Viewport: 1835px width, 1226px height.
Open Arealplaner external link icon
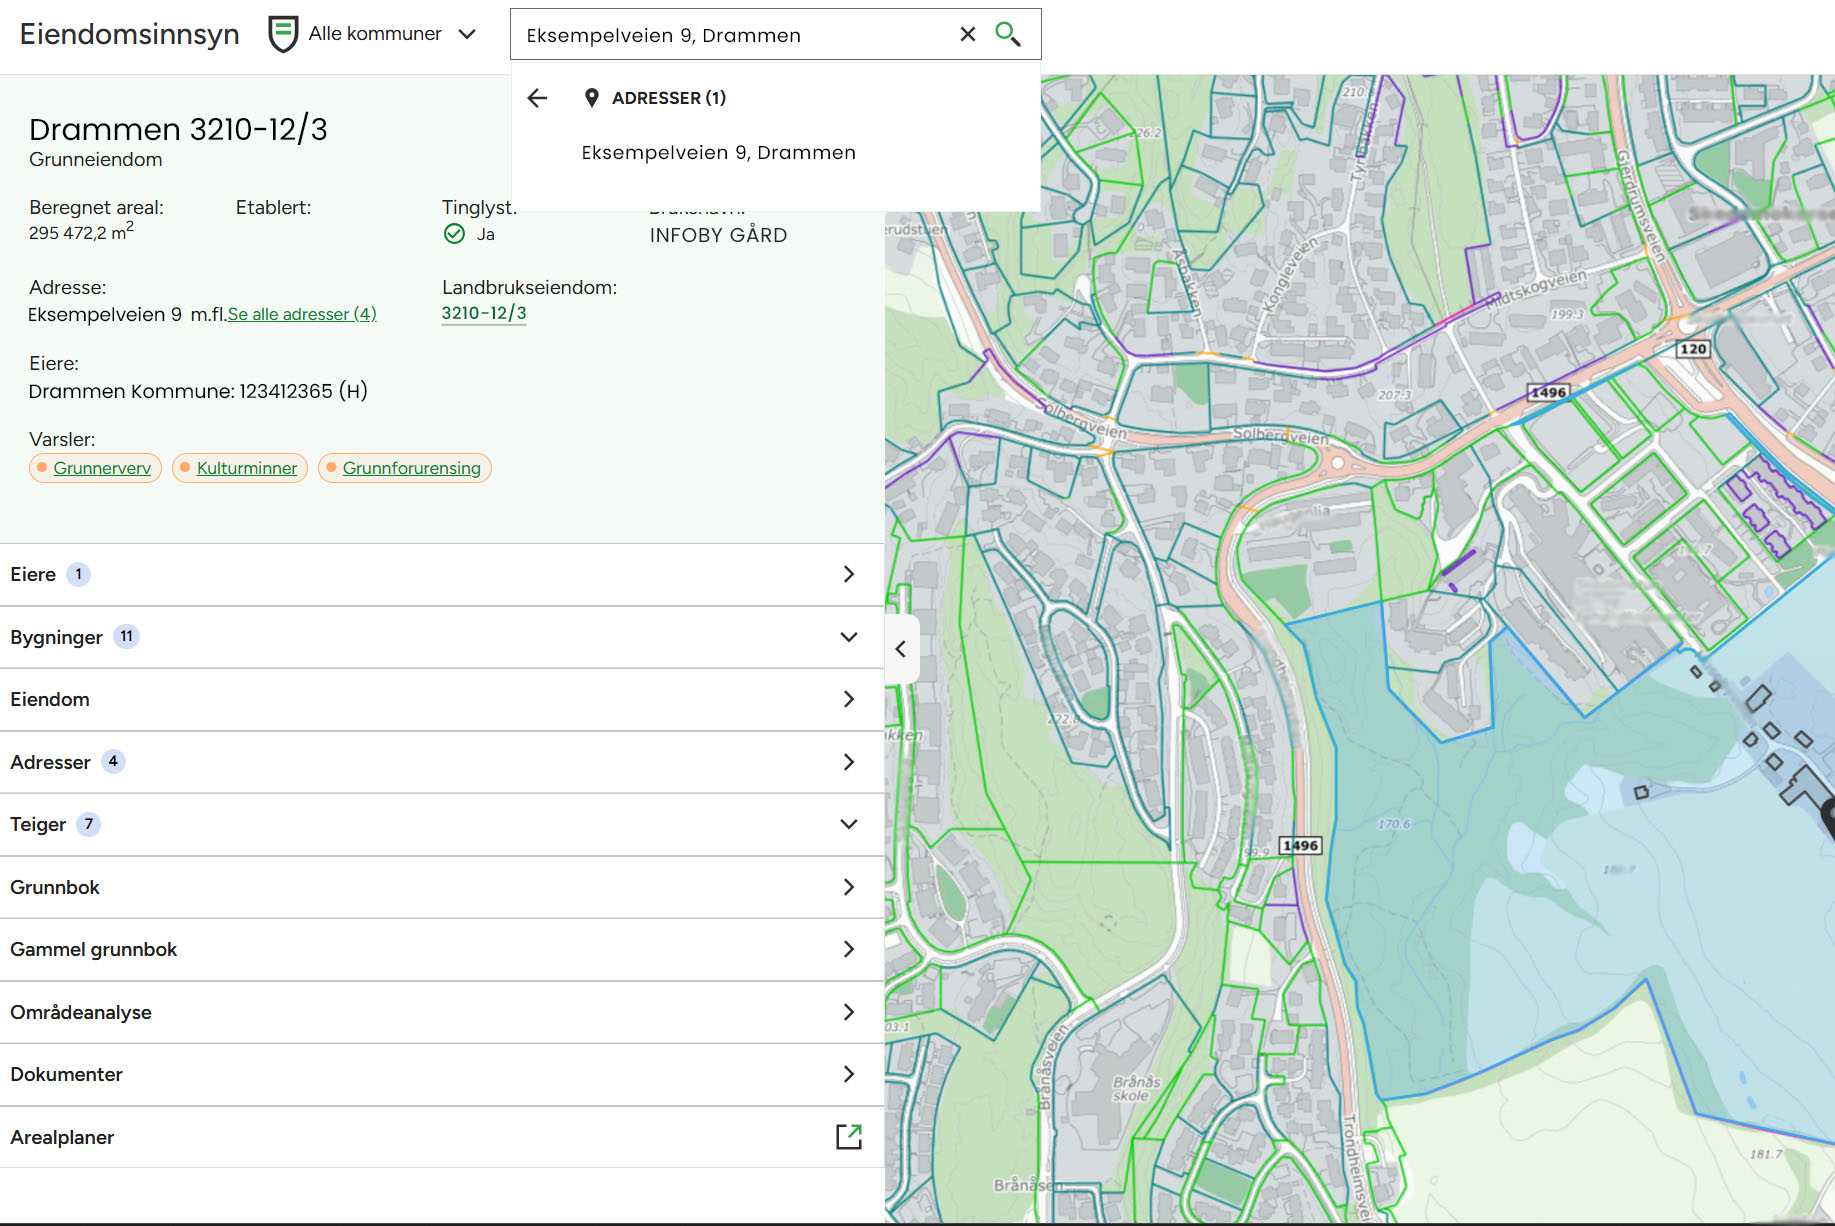click(849, 1137)
